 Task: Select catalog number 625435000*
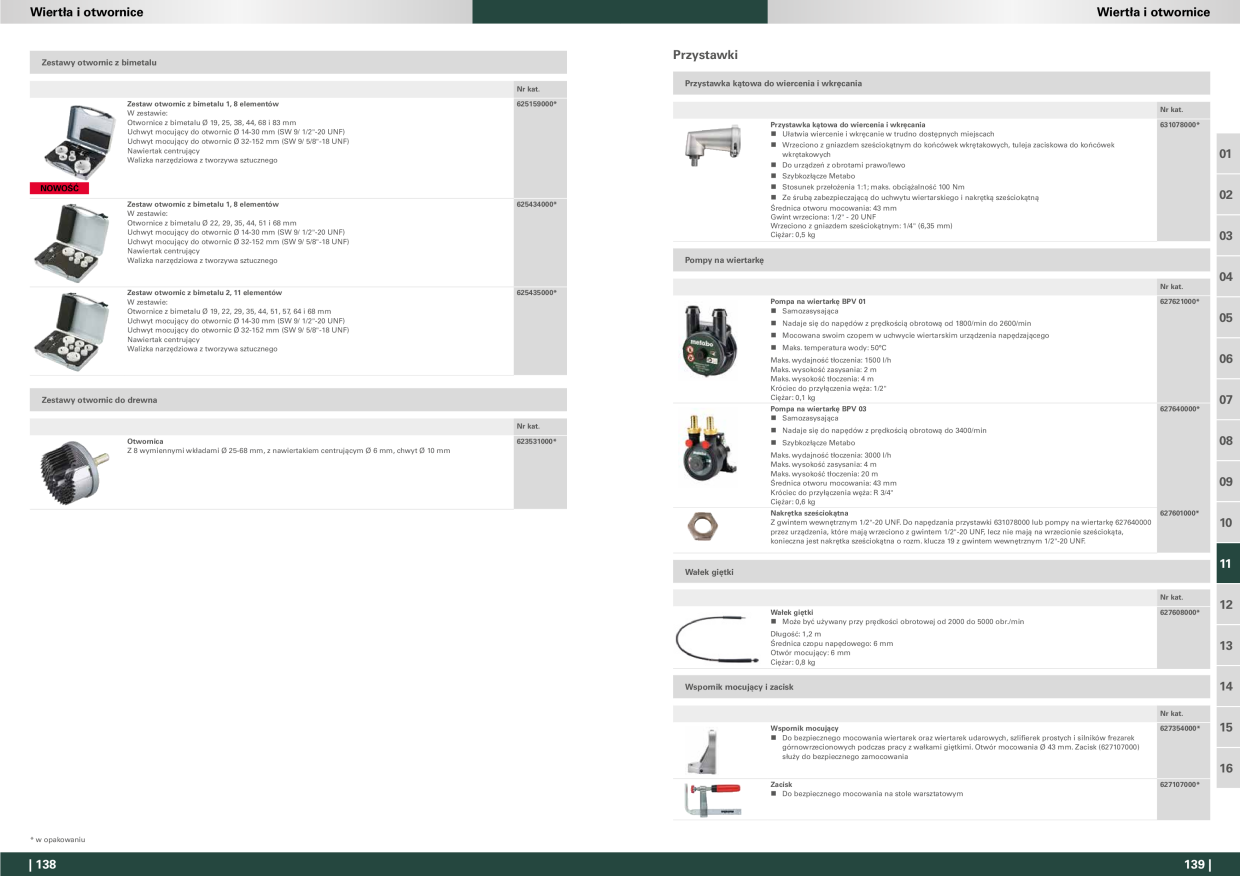click(x=536, y=293)
